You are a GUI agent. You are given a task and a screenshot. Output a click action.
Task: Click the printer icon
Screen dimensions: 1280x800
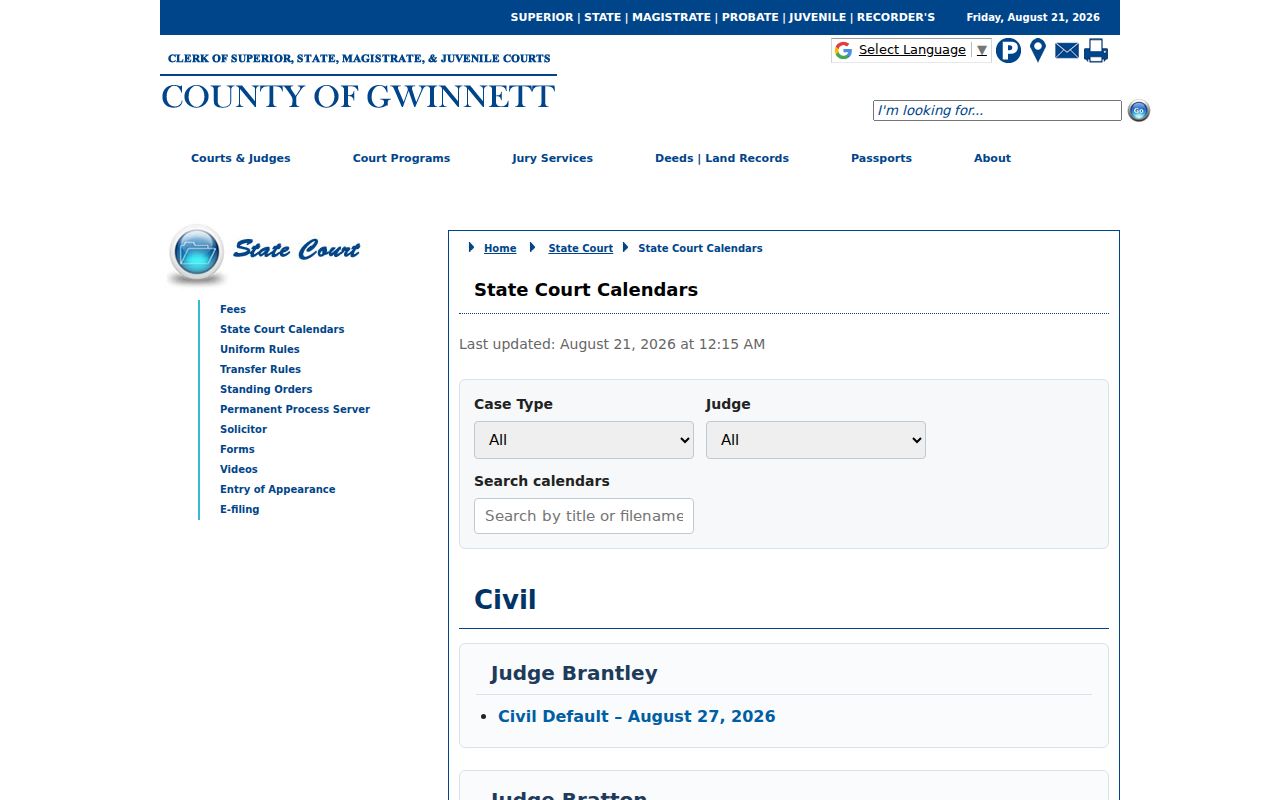pyautogui.click(x=1096, y=50)
